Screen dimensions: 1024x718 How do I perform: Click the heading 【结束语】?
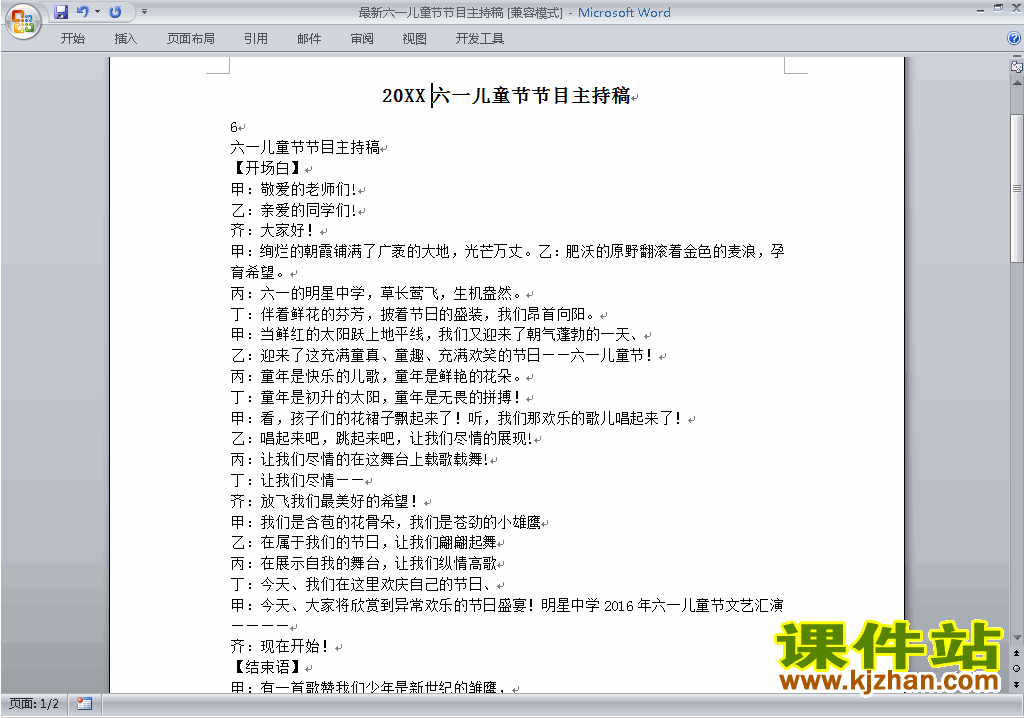267,667
